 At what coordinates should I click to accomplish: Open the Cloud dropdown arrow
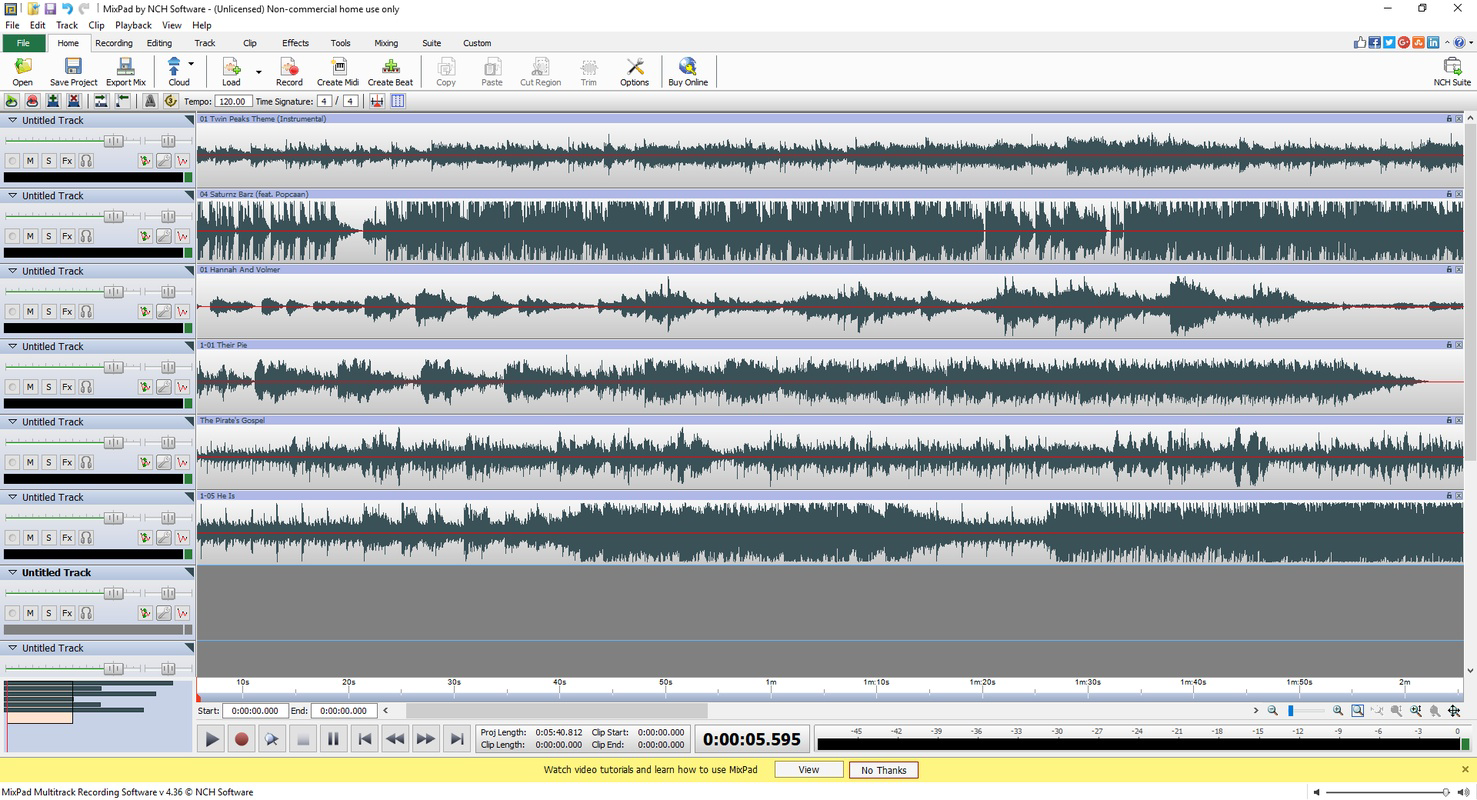click(x=191, y=64)
